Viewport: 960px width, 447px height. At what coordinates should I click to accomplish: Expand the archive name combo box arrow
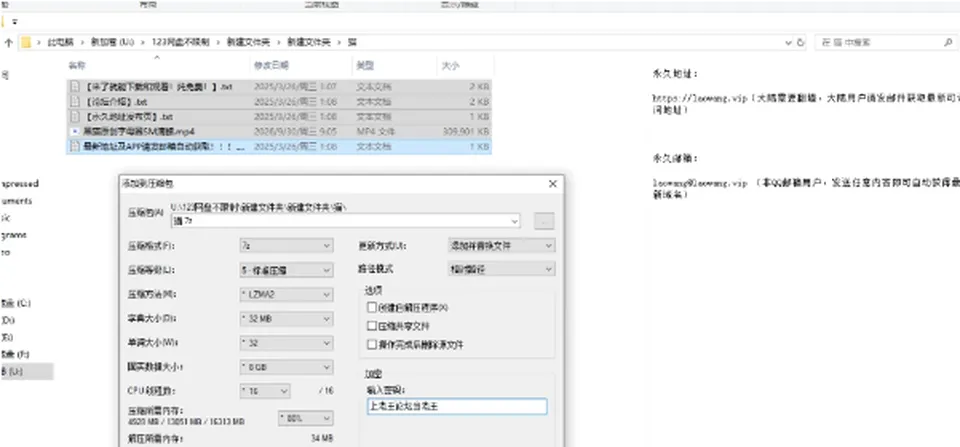click(514, 220)
